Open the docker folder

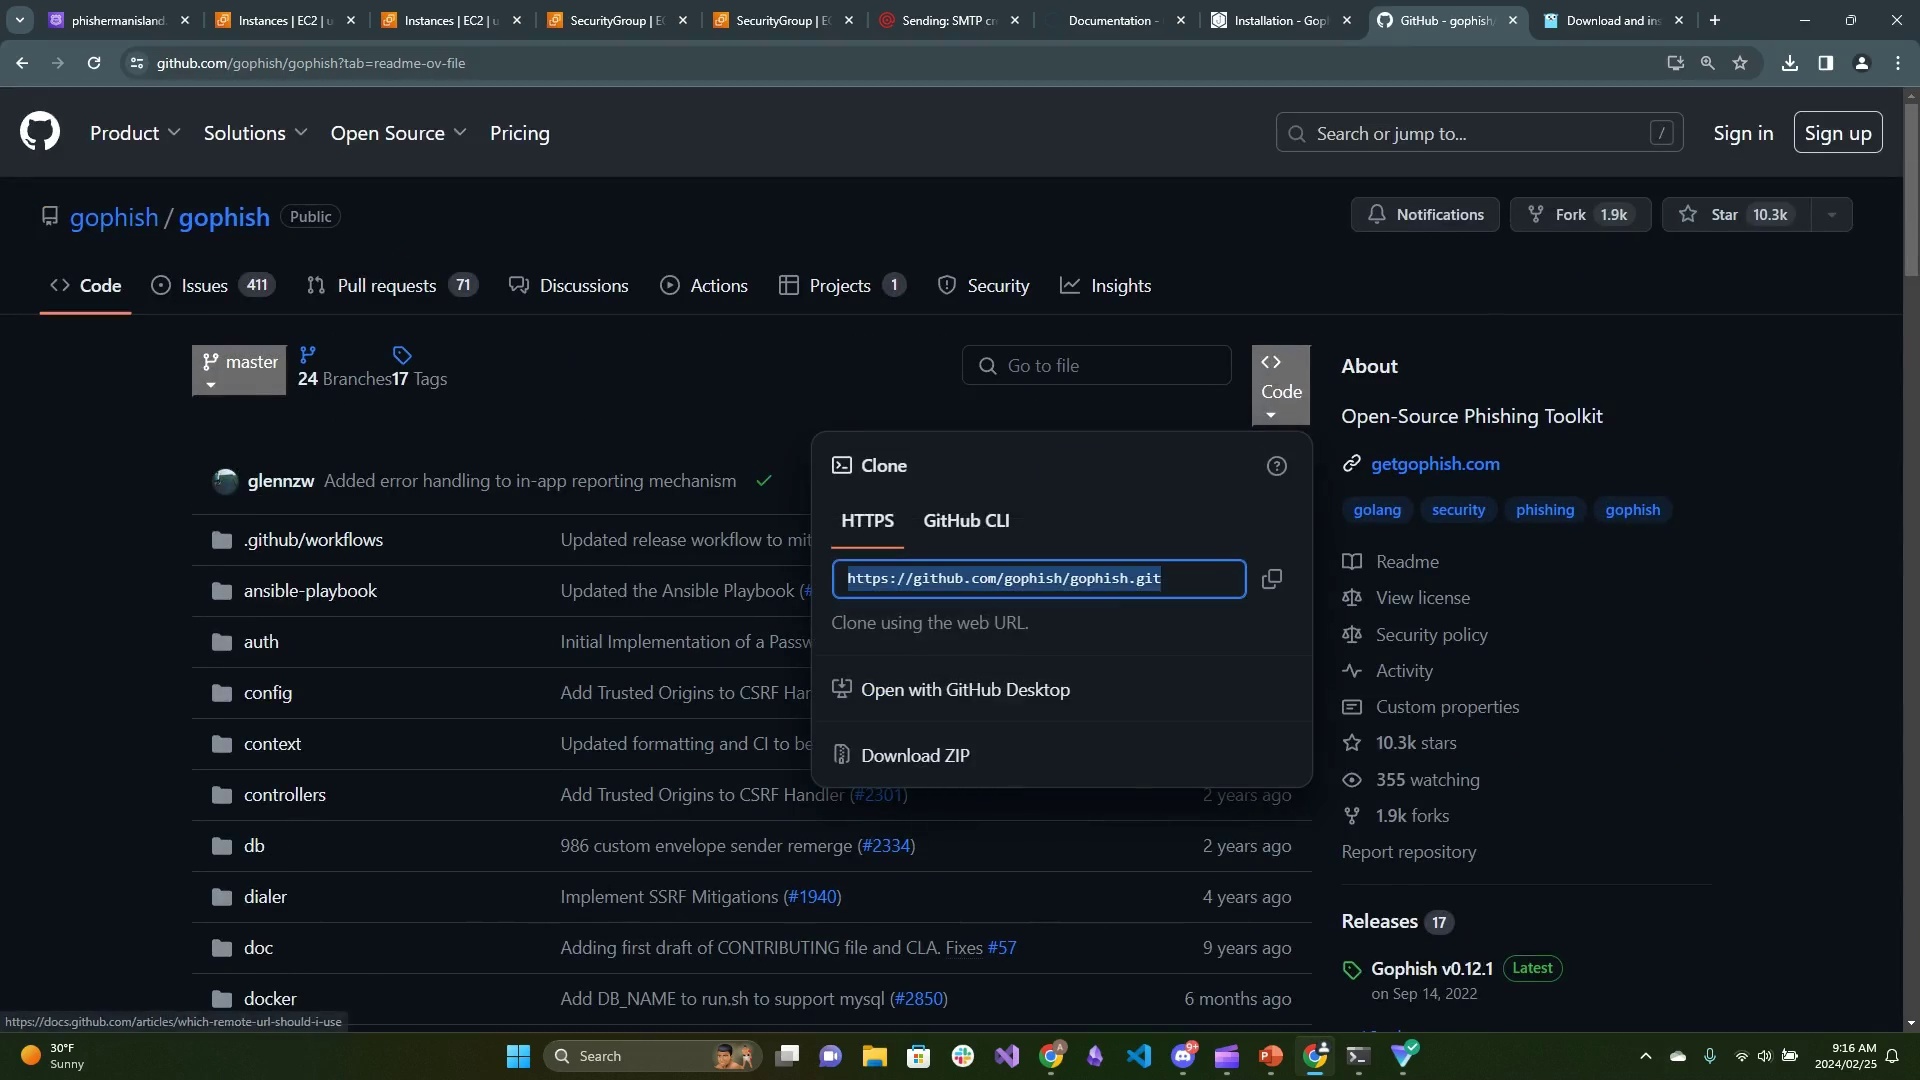(x=270, y=999)
